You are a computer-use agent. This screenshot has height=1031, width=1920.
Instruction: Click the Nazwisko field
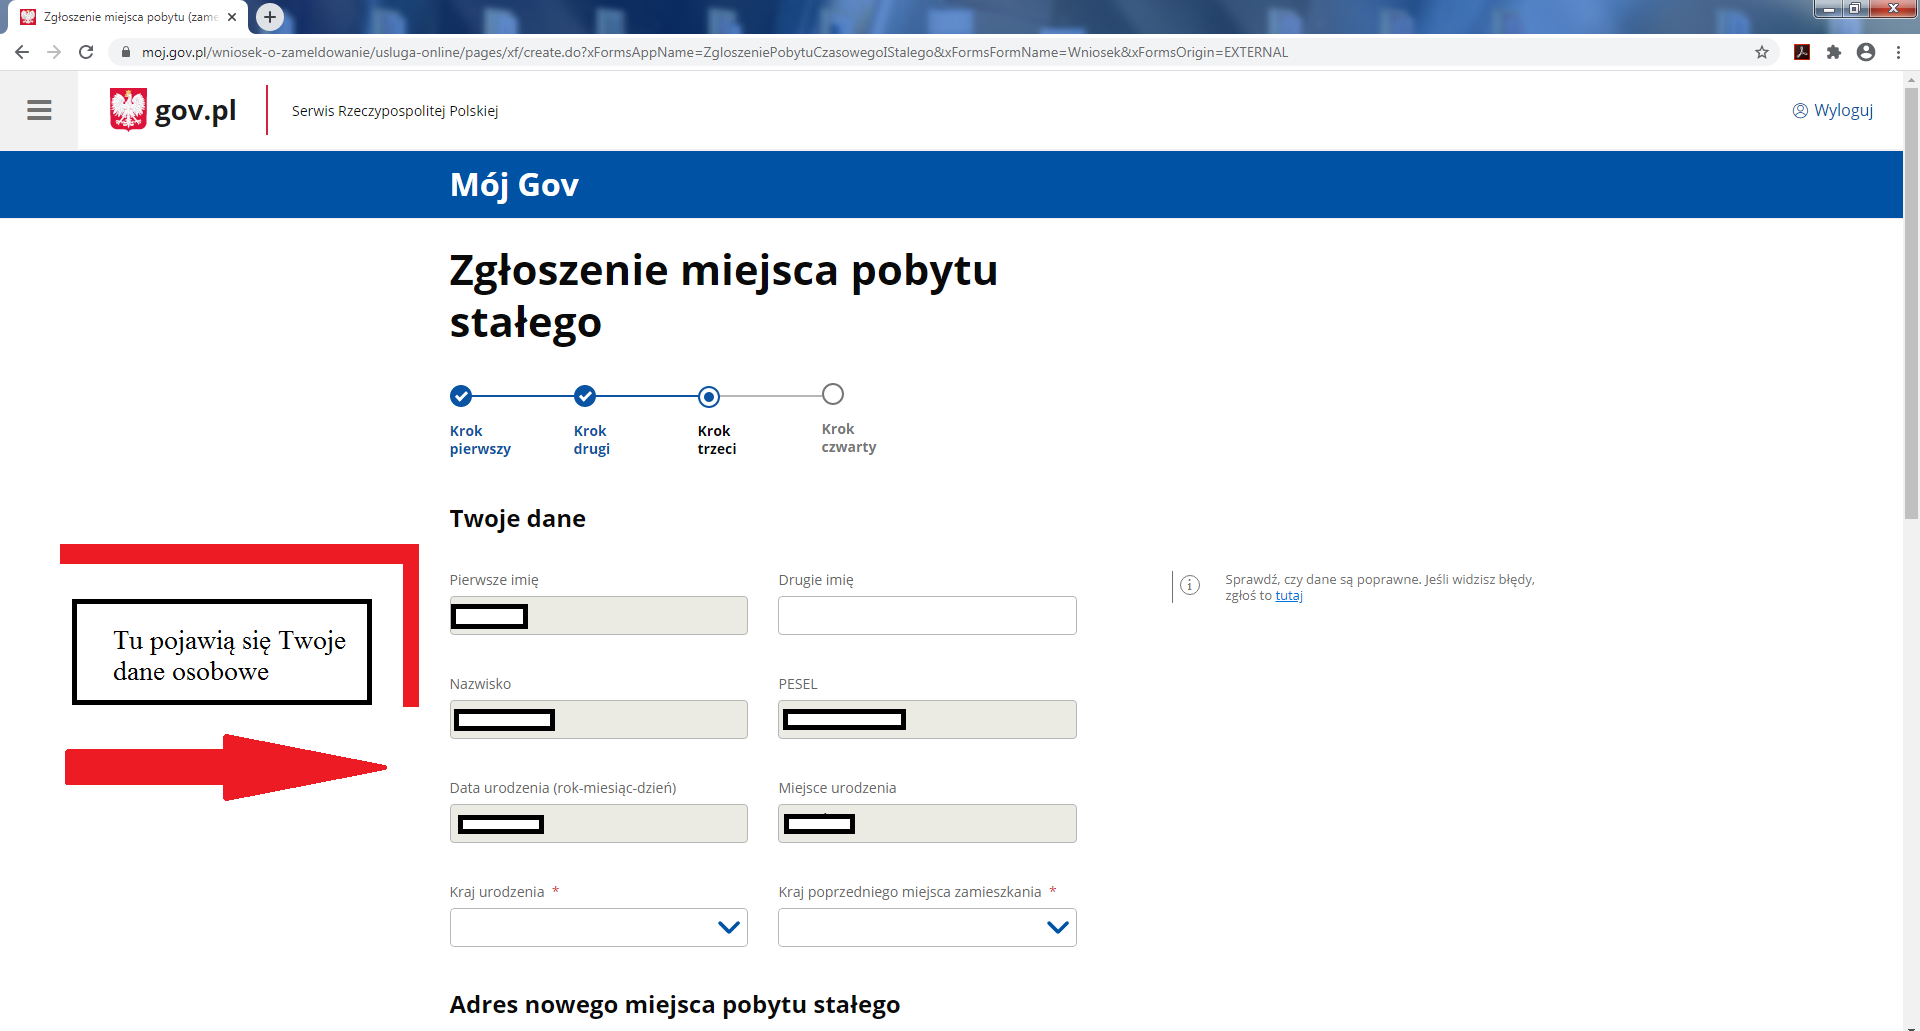(599, 719)
